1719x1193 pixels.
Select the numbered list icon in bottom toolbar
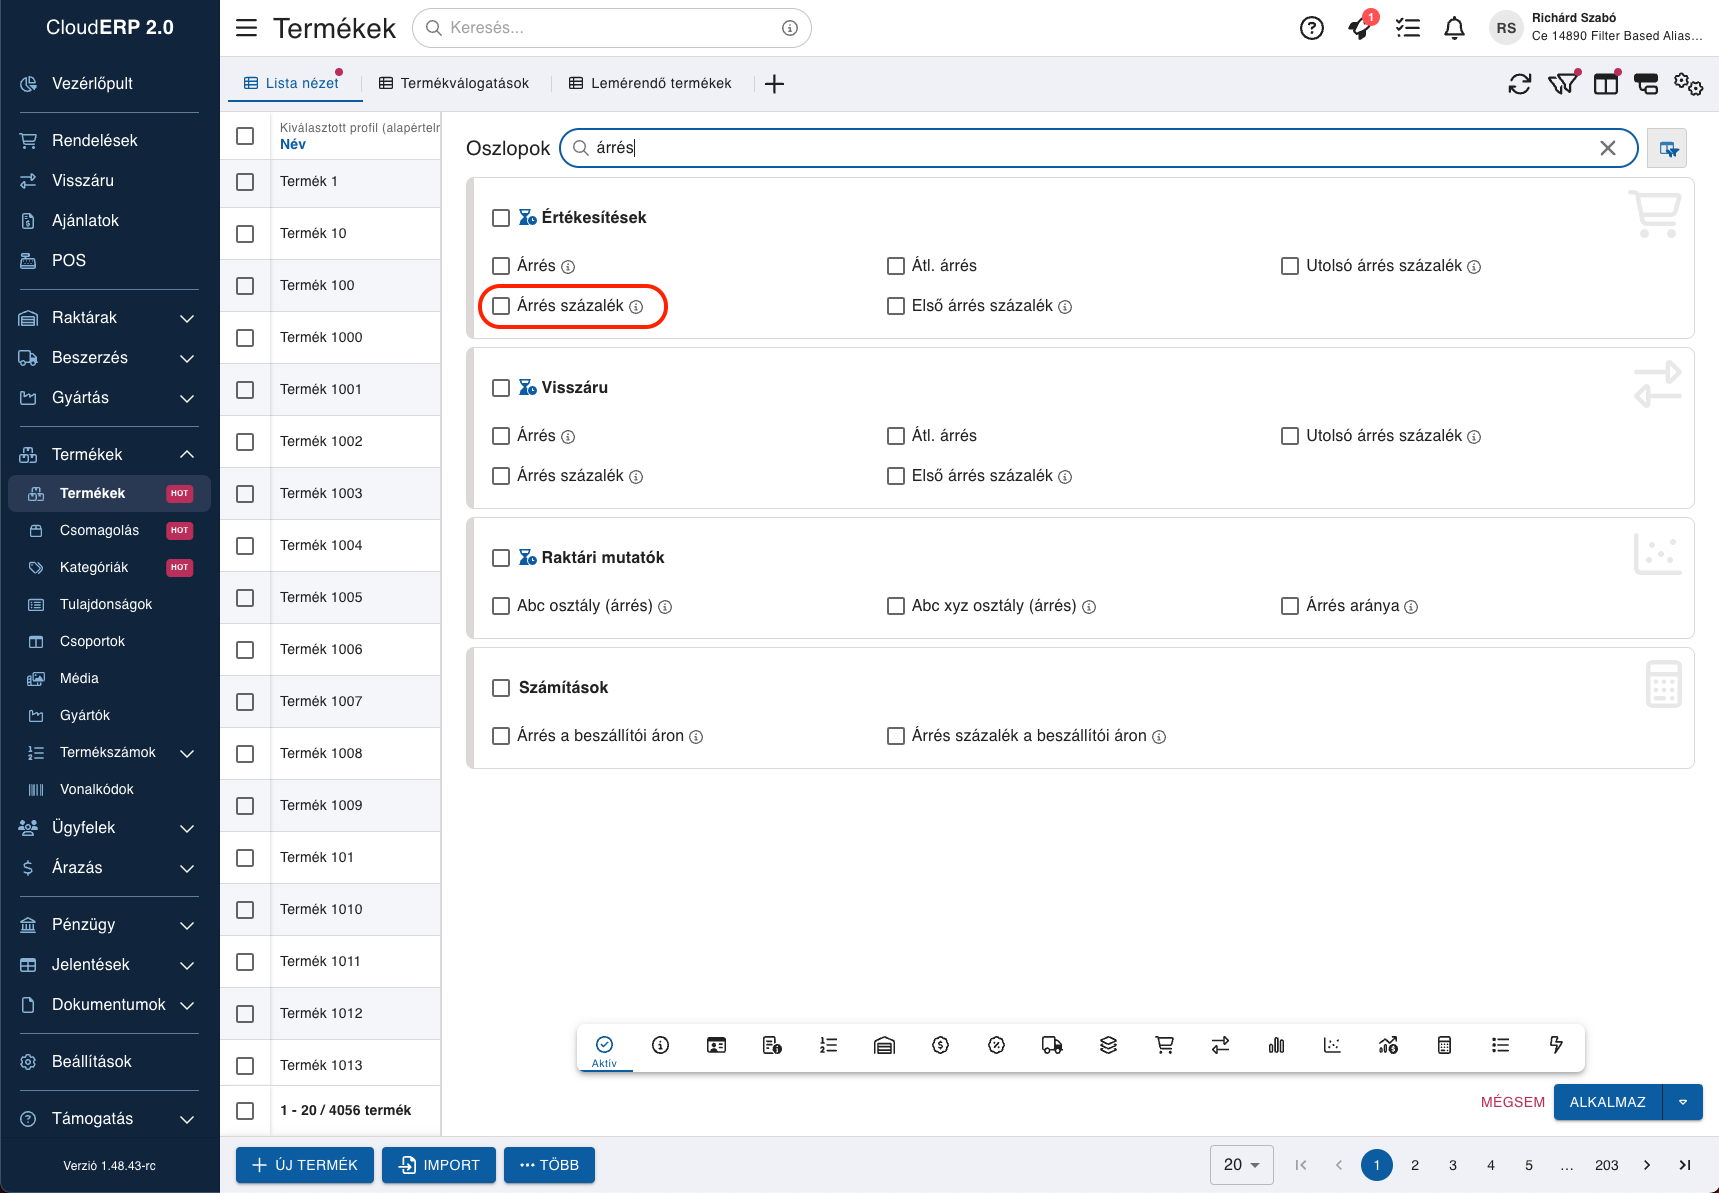pyautogui.click(x=828, y=1045)
